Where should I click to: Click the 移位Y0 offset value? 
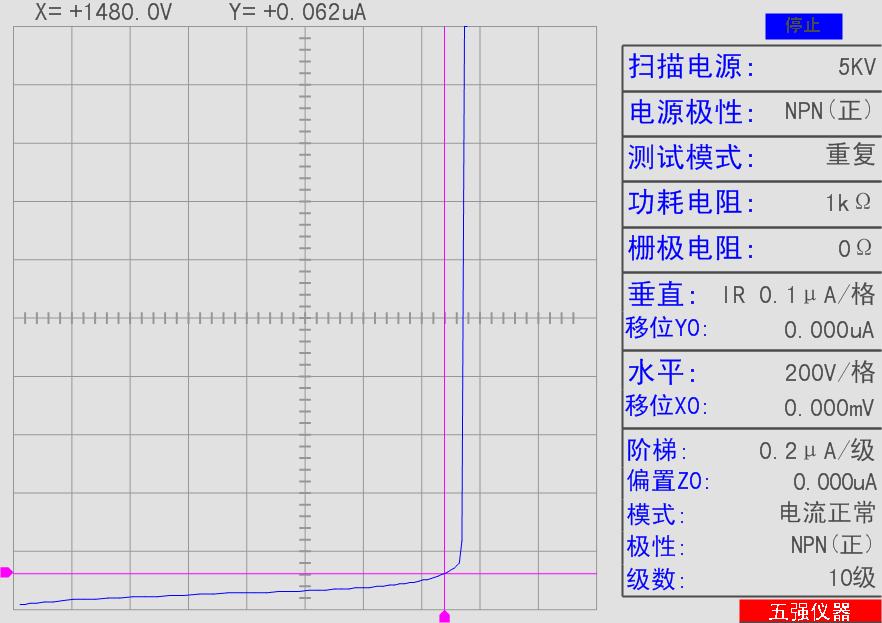pos(751,329)
